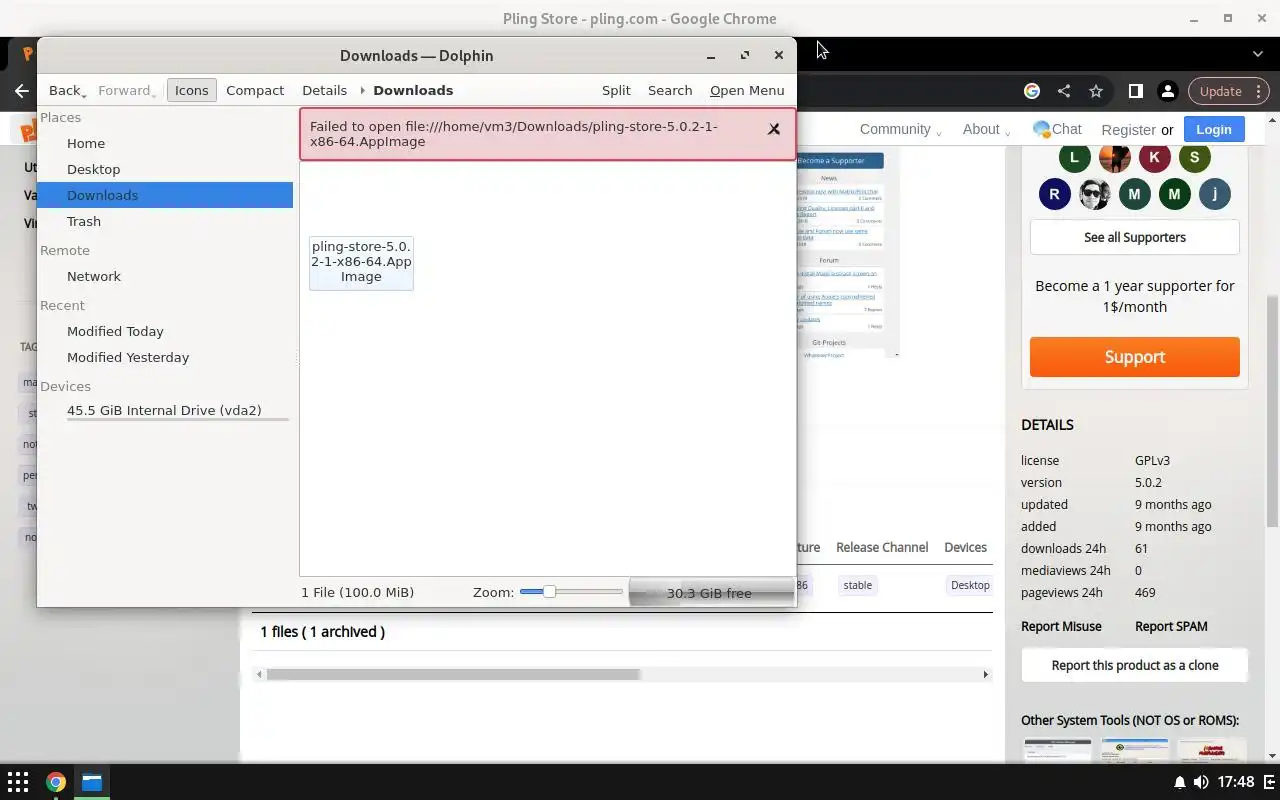Click Report SPAM link
The image size is (1280, 800).
click(x=1171, y=626)
